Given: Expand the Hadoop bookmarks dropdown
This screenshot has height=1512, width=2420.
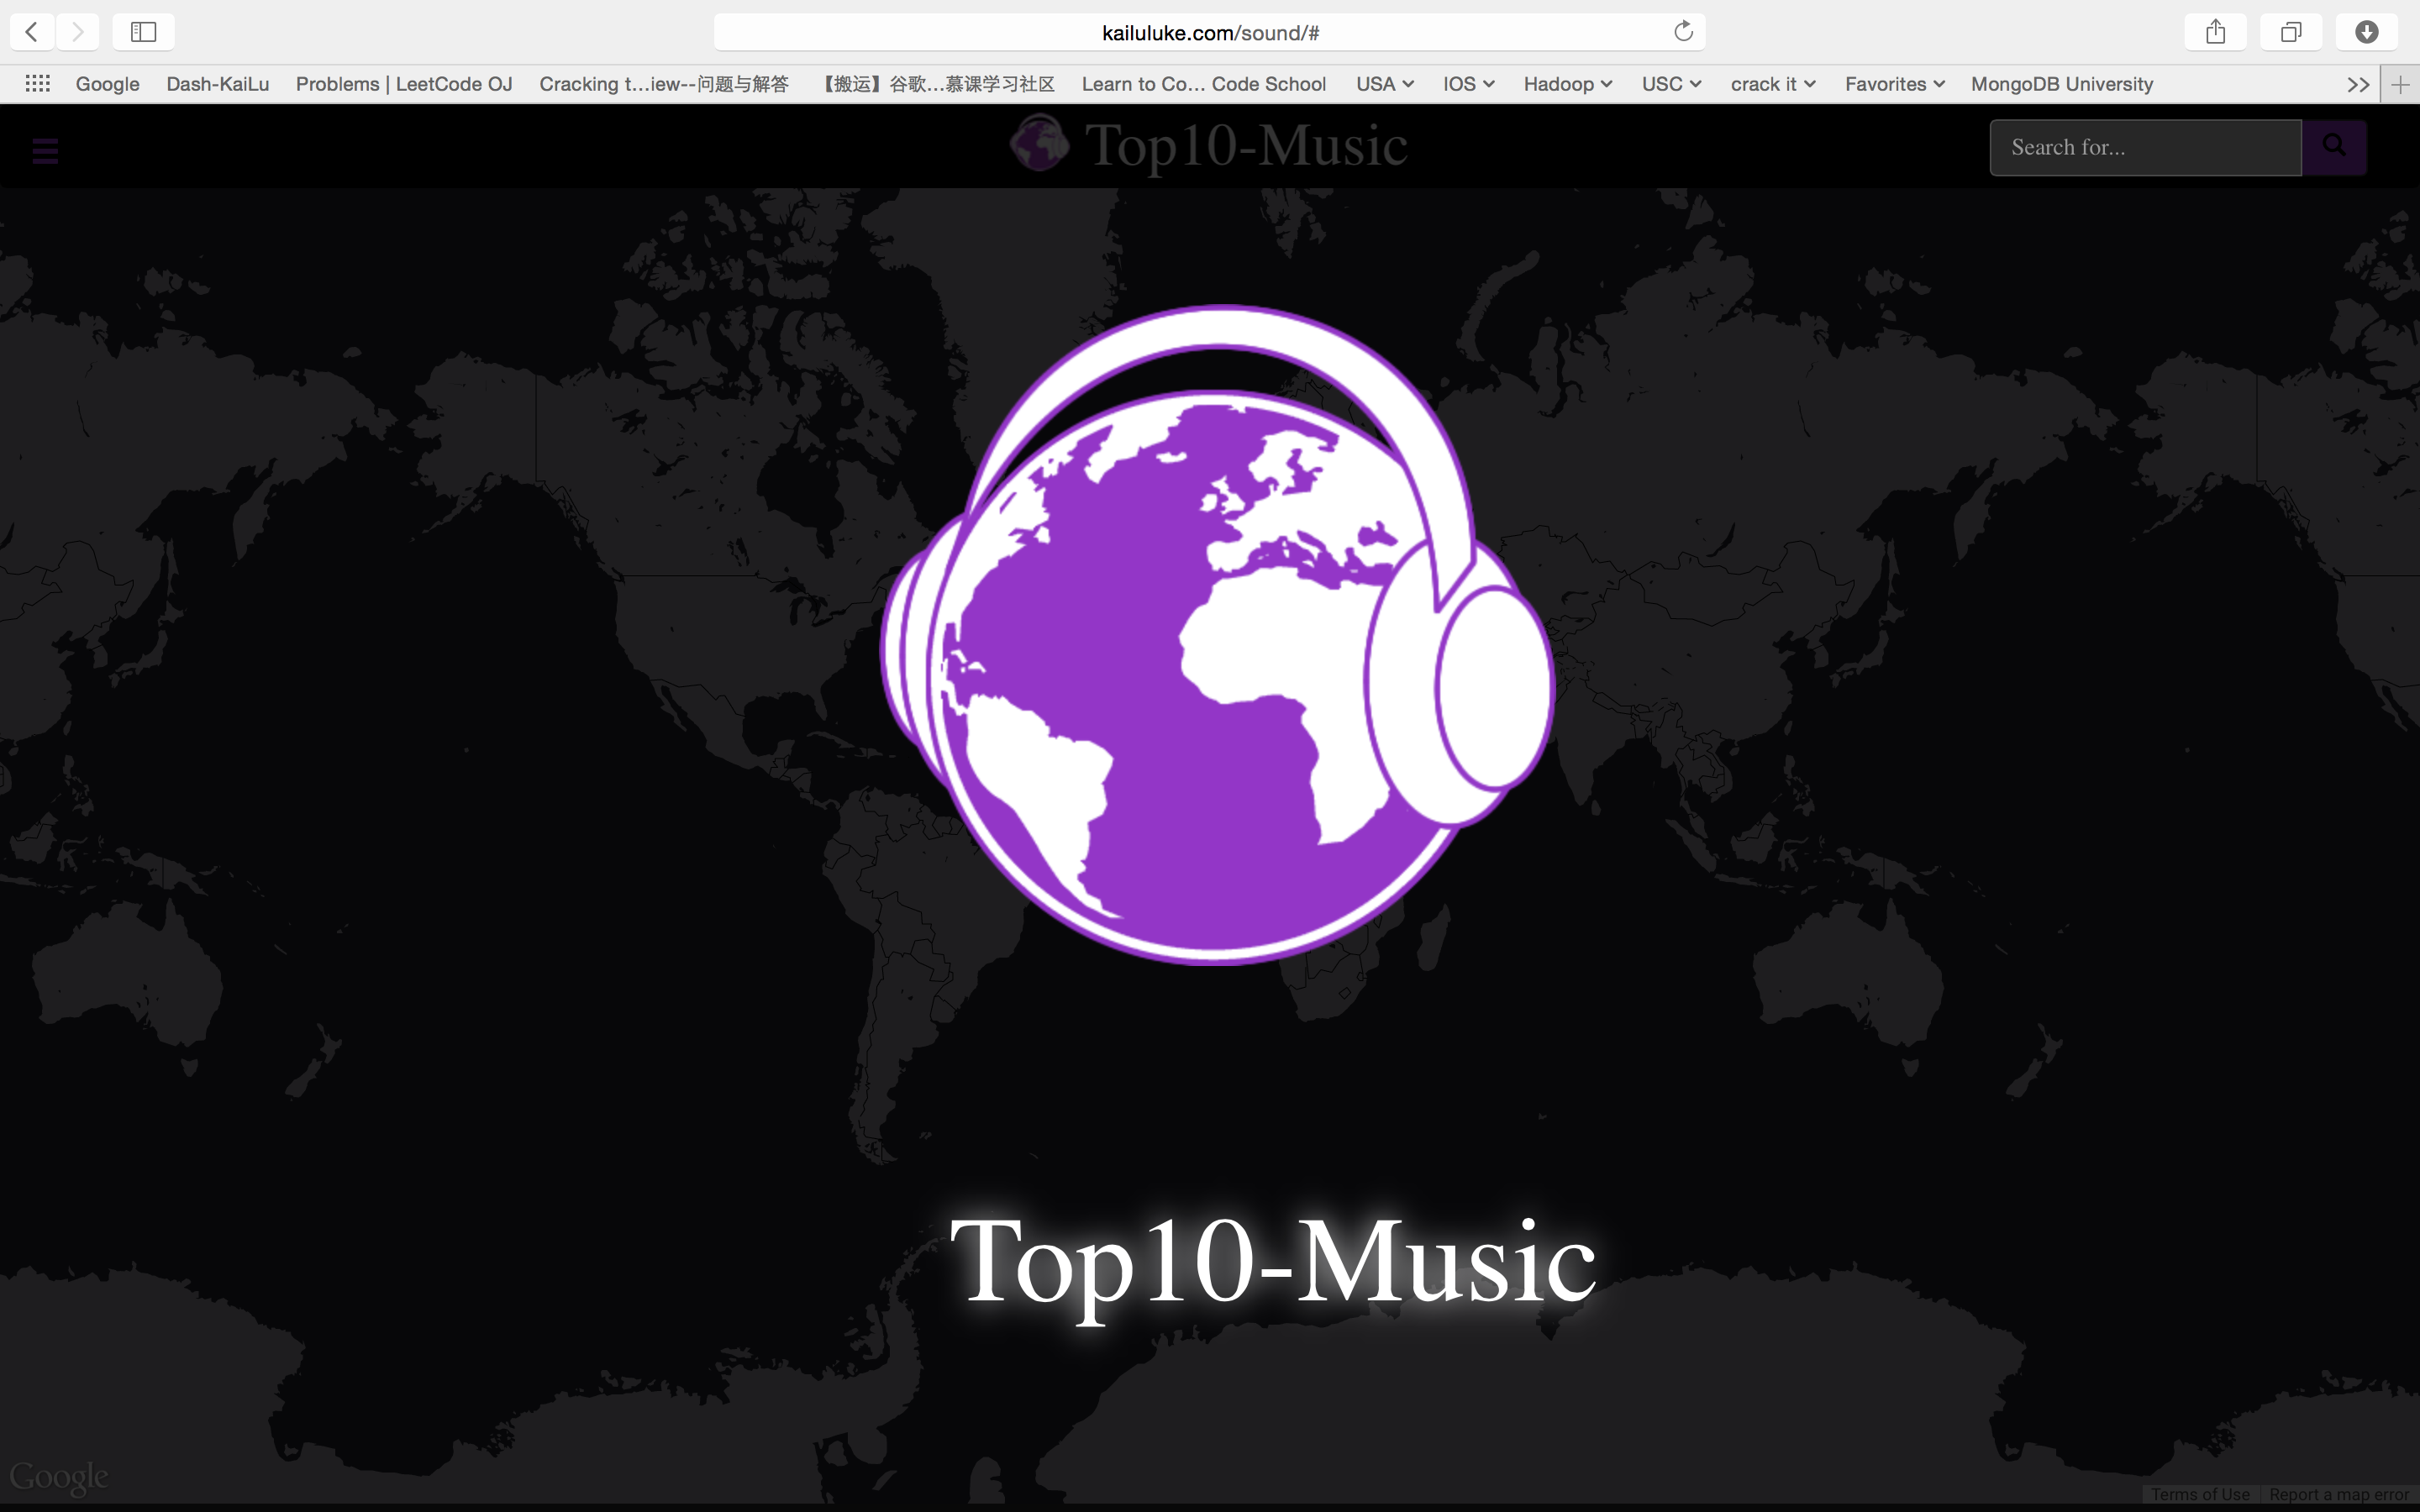Looking at the screenshot, I should (x=1567, y=84).
